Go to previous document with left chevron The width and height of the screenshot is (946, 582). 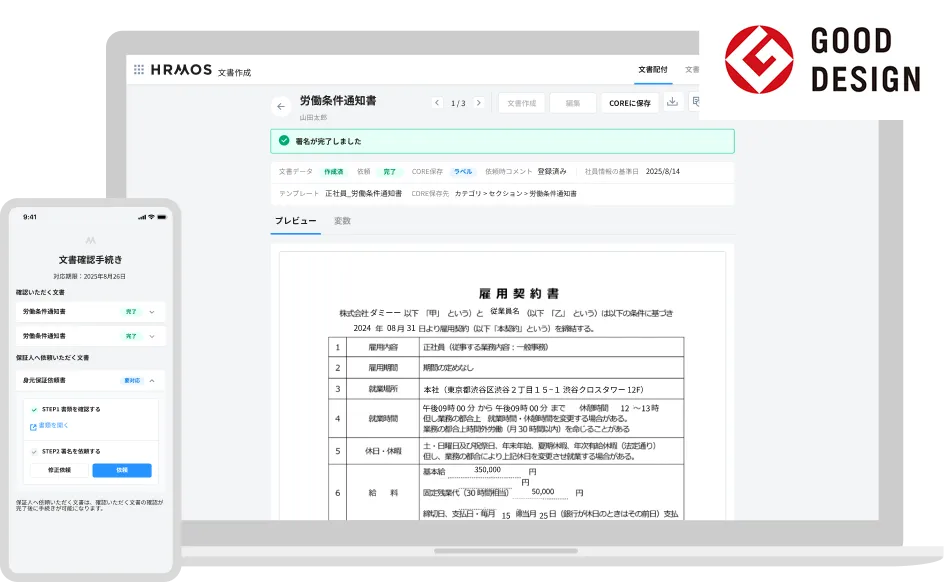tap(437, 103)
